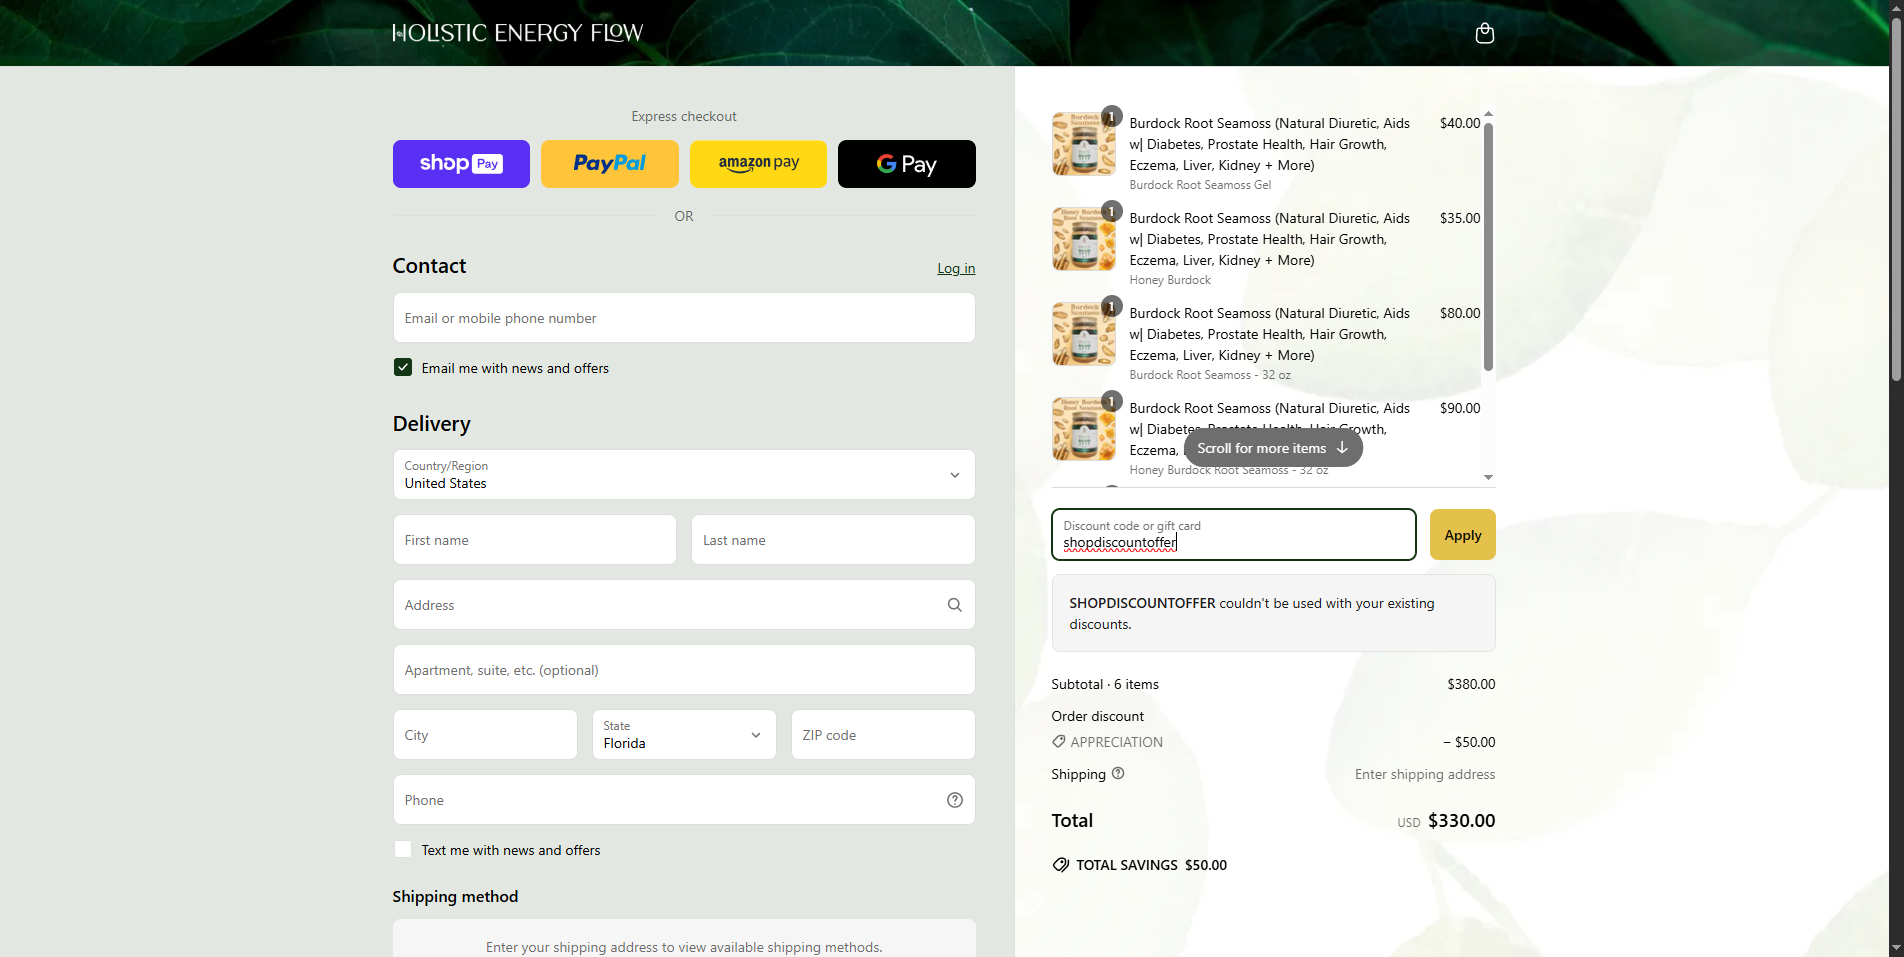Click the Last name field

[833, 540]
